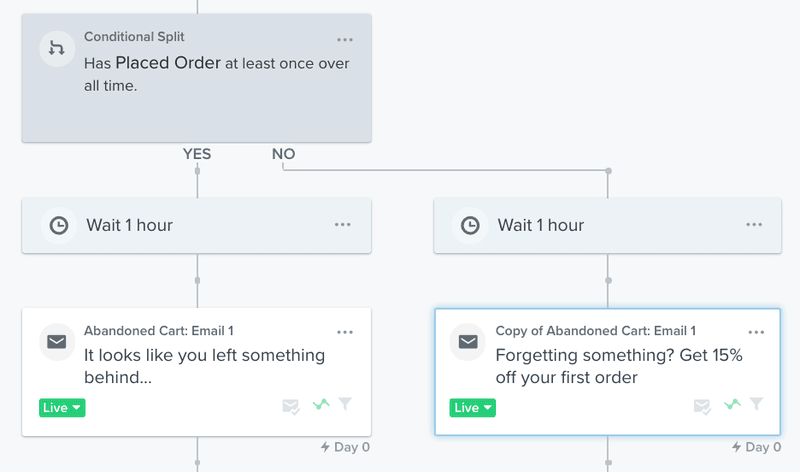Open options menu for the left Wait 1 hour

tap(343, 225)
